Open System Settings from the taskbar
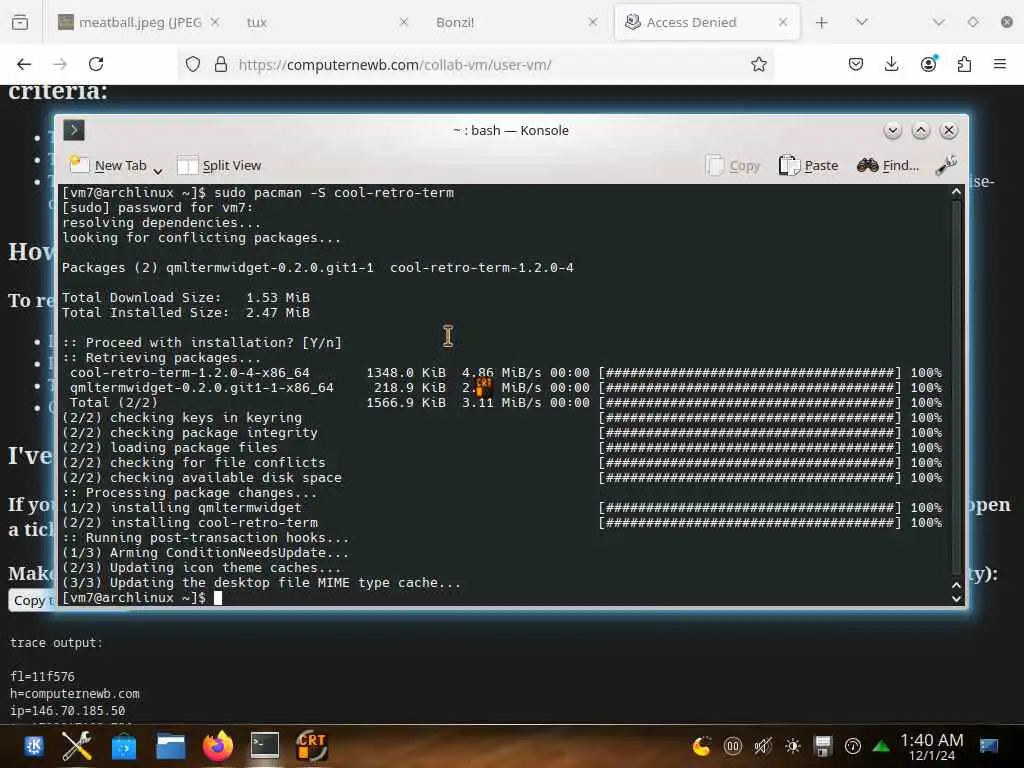 pos(77,745)
